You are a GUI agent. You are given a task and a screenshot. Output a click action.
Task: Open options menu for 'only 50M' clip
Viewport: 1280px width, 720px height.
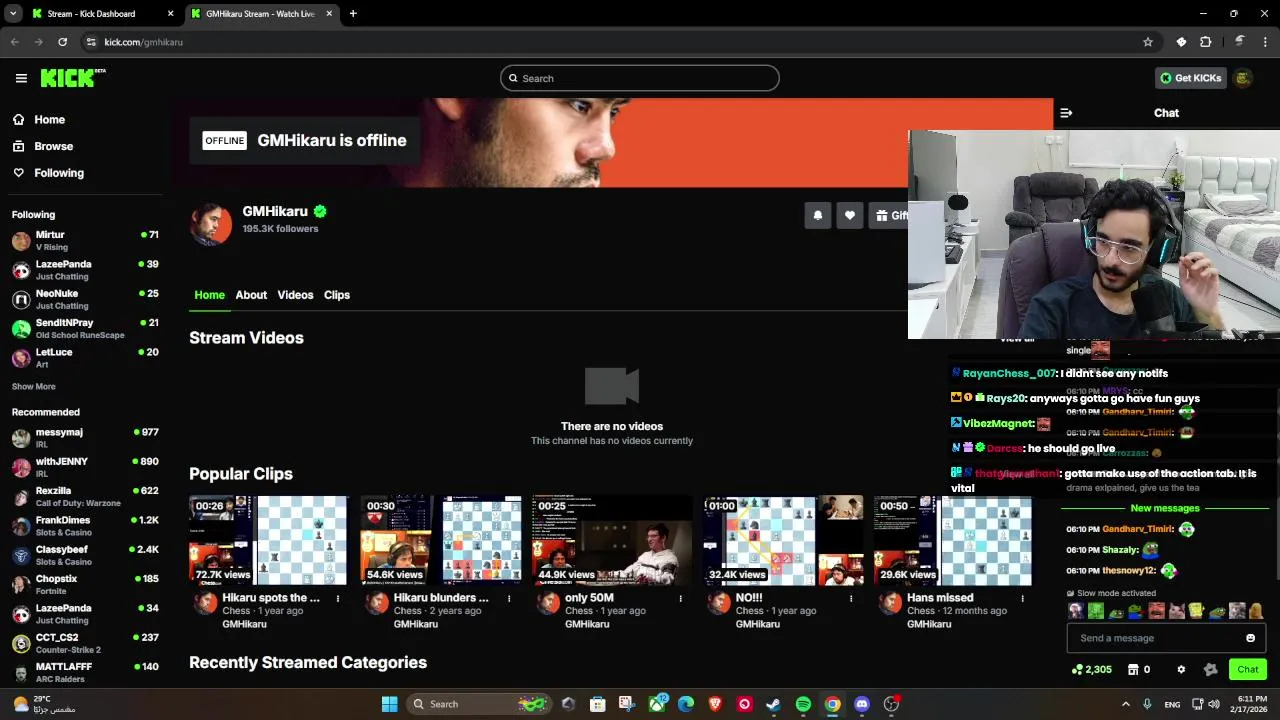680,598
